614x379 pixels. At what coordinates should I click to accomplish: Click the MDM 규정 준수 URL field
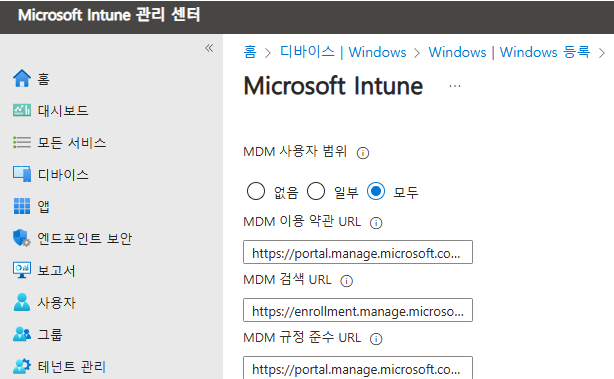pos(358,368)
